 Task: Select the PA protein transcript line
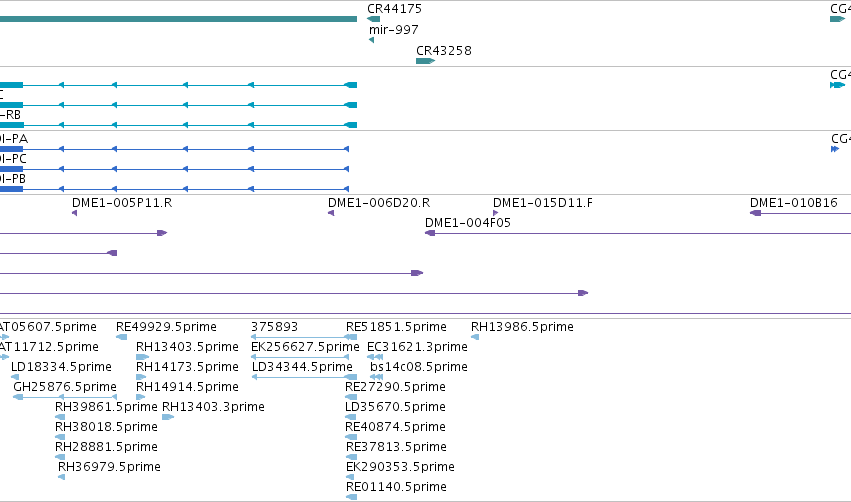(x=174, y=149)
